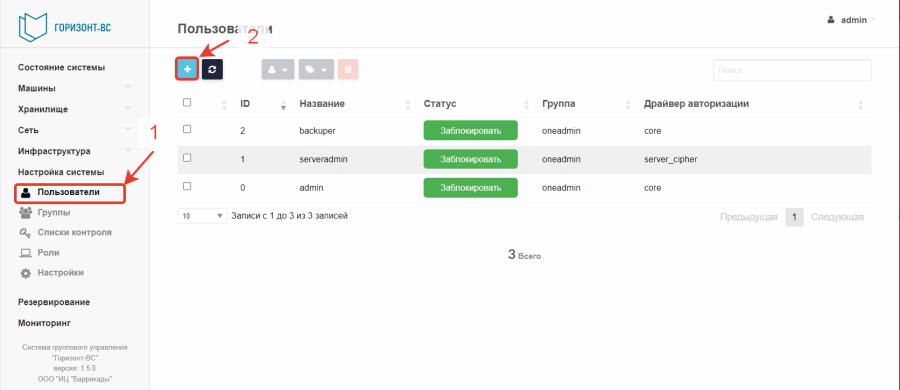Tick the checkbox for backuper user
The image size is (900, 390).
click(187, 130)
